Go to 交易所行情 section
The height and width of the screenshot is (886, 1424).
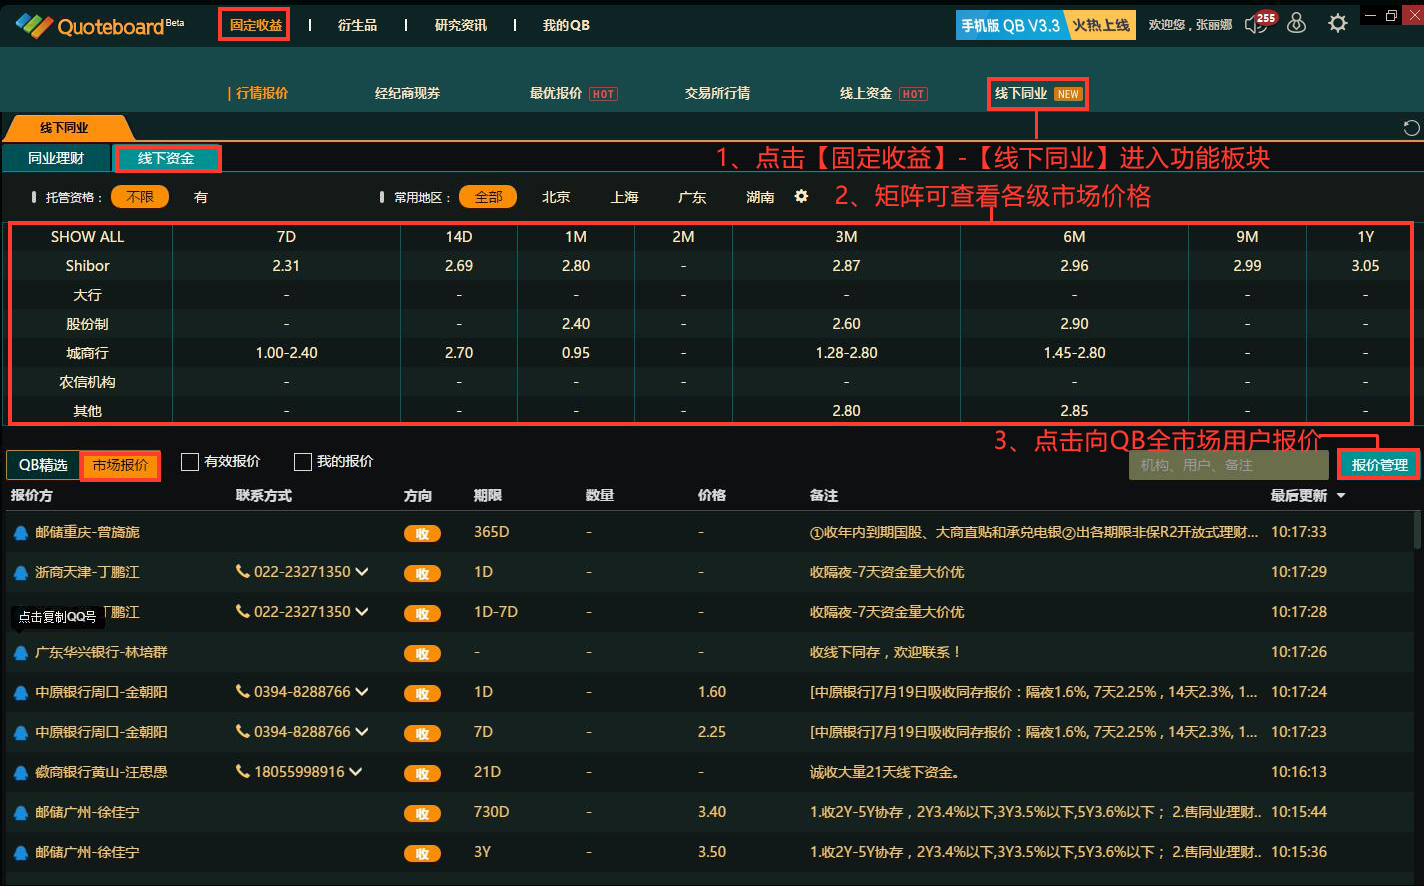click(717, 93)
